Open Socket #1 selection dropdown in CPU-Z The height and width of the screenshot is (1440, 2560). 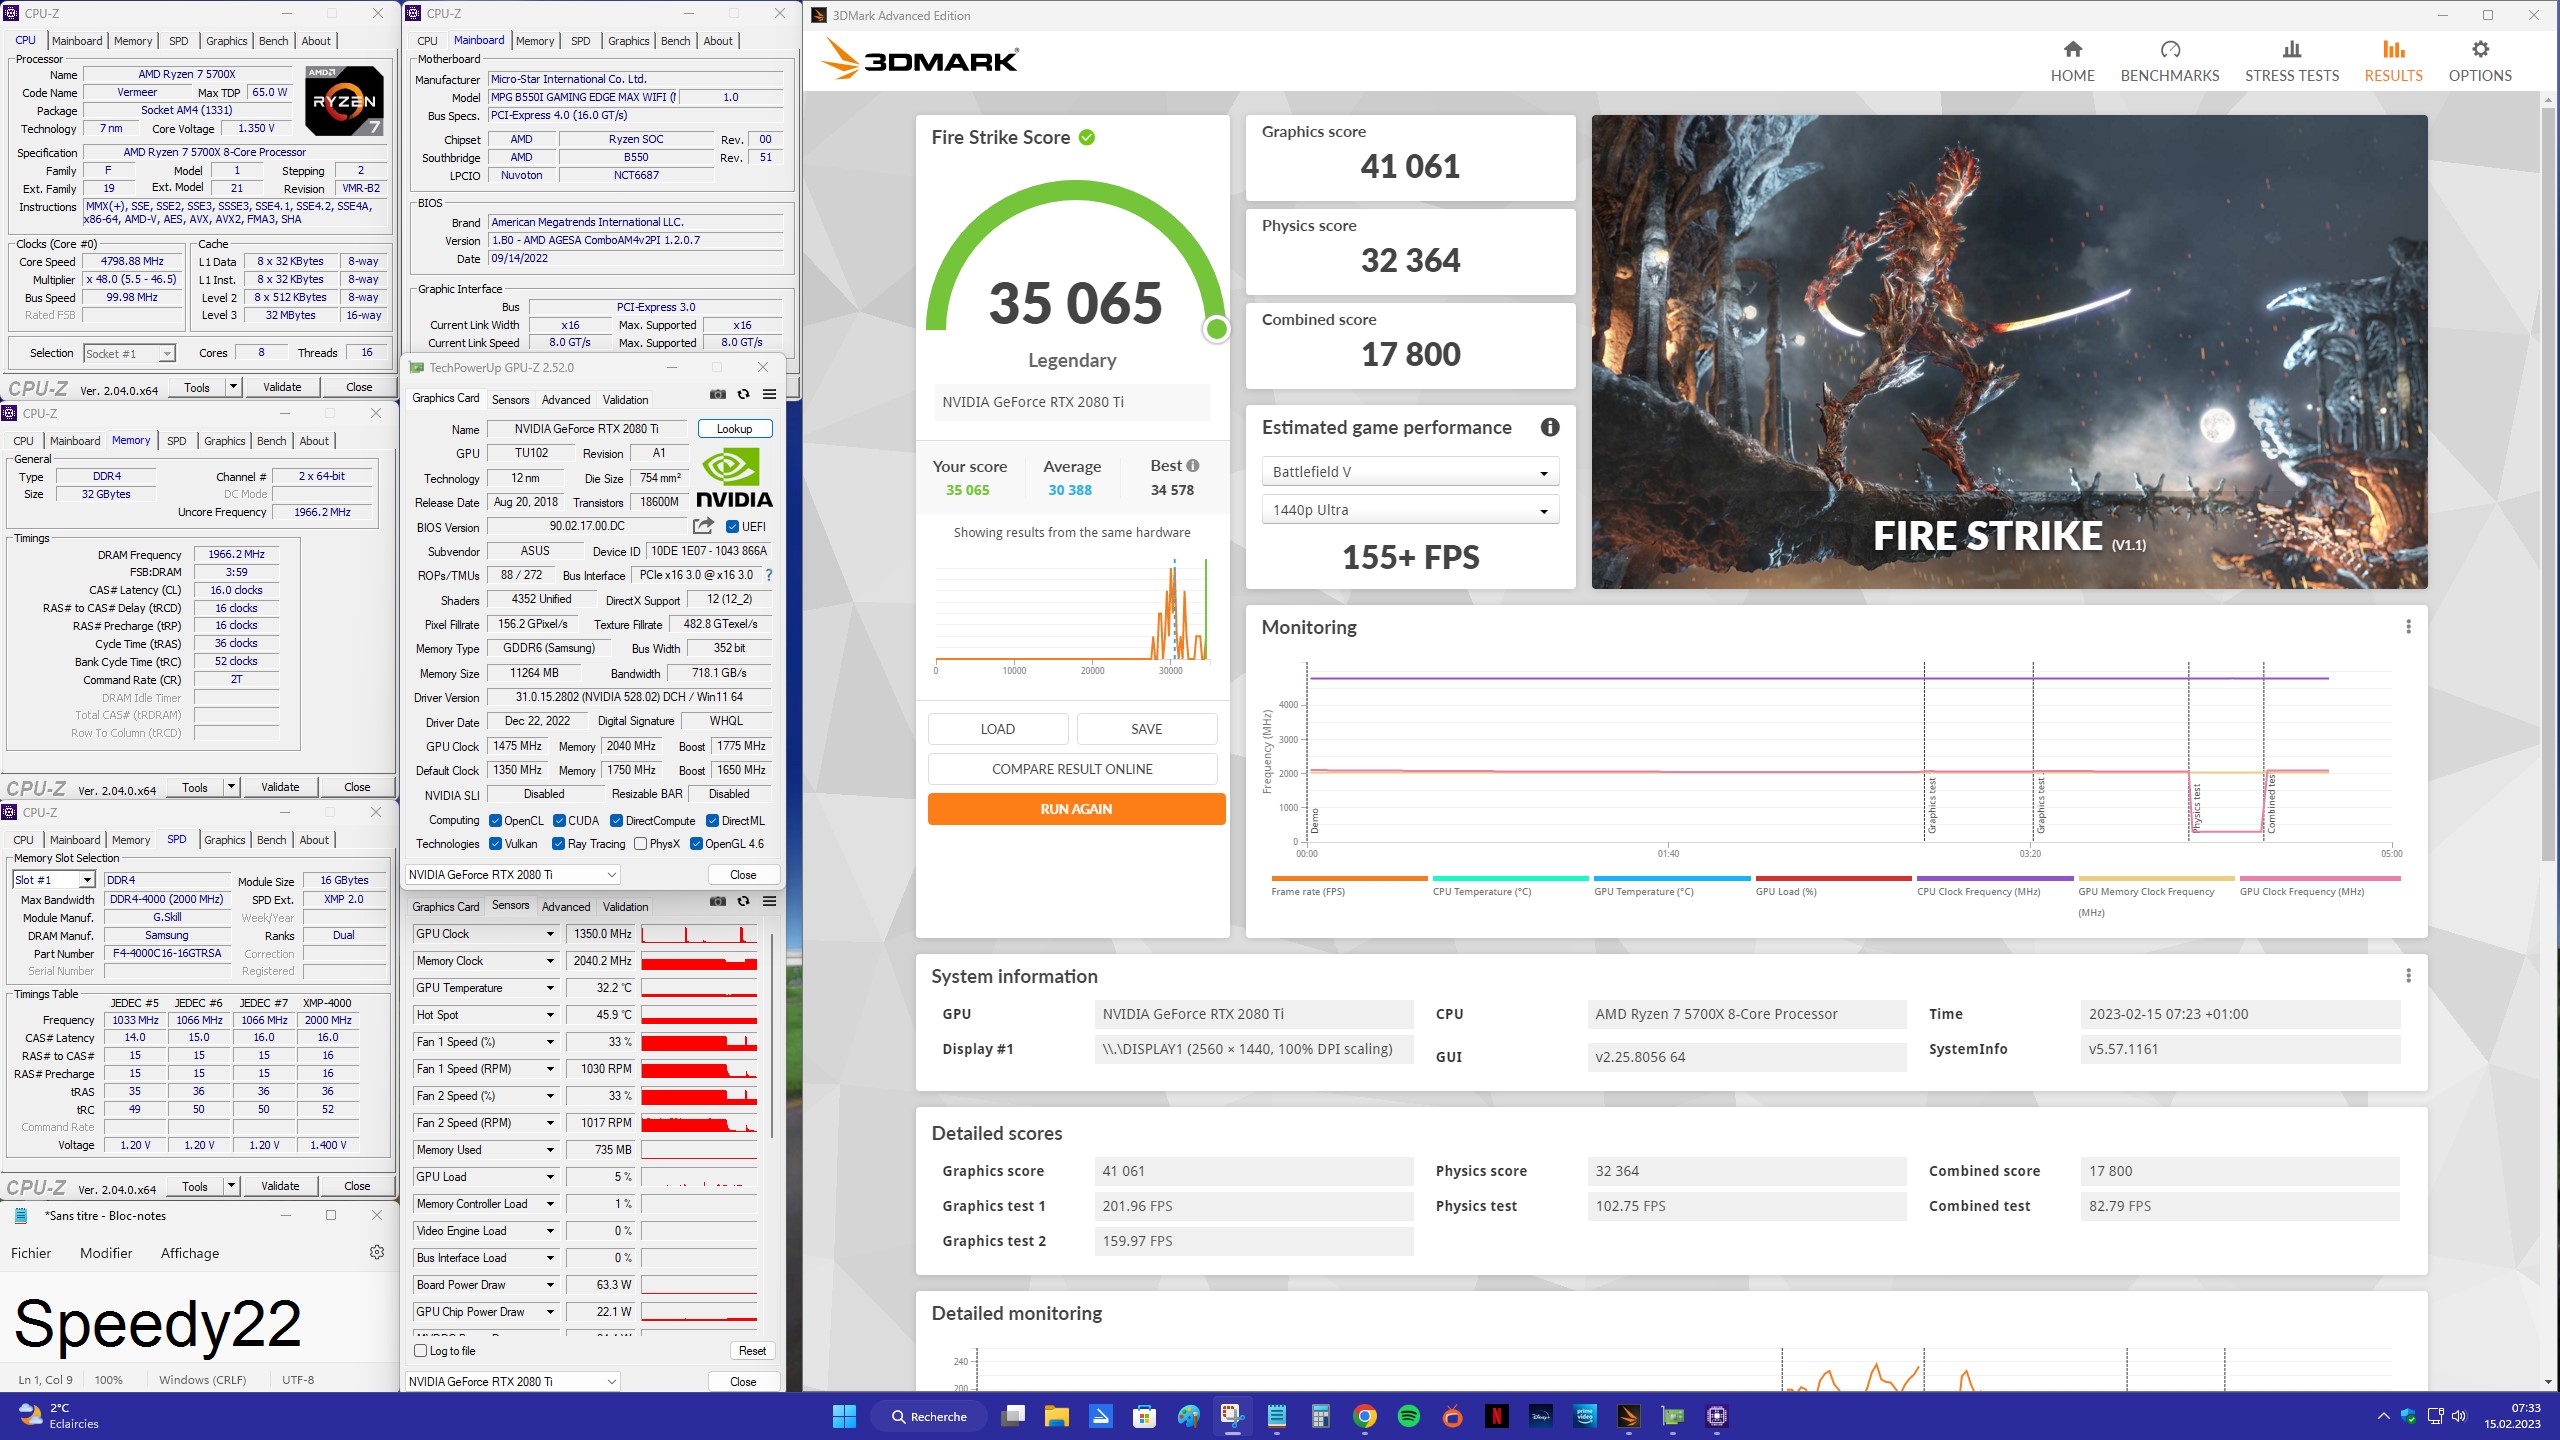pyautogui.click(x=129, y=353)
